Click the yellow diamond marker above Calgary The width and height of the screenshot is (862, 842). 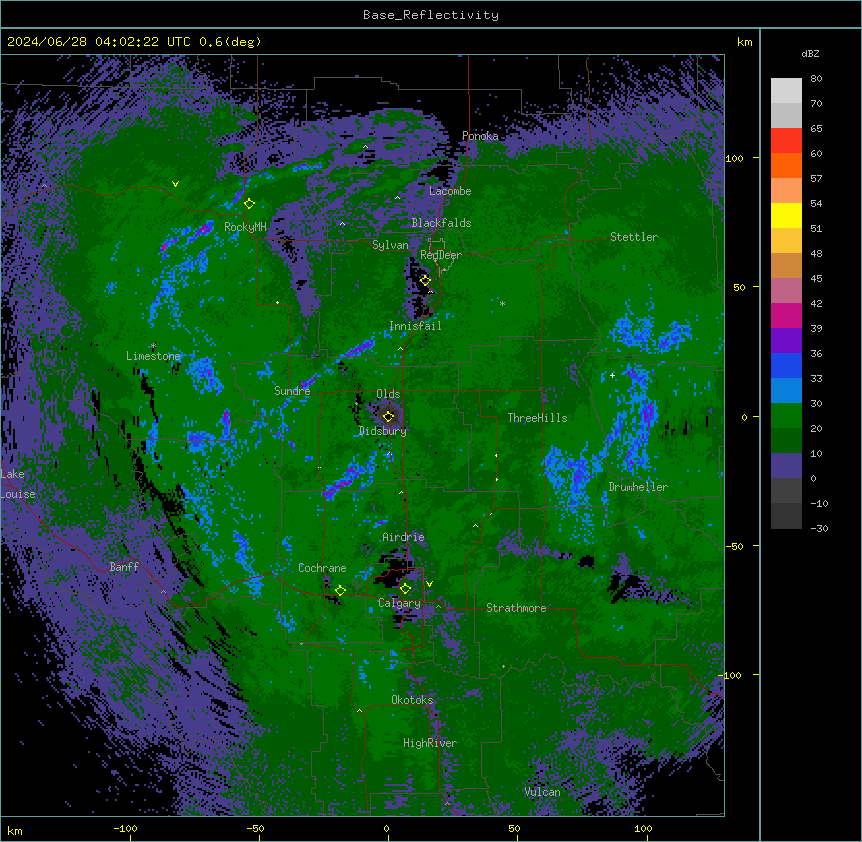pyautogui.click(x=405, y=589)
